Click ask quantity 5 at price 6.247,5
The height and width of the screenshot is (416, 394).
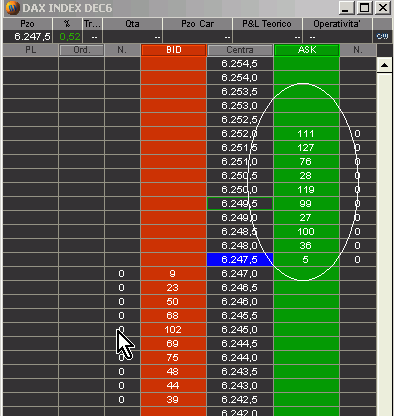pos(306,260)
